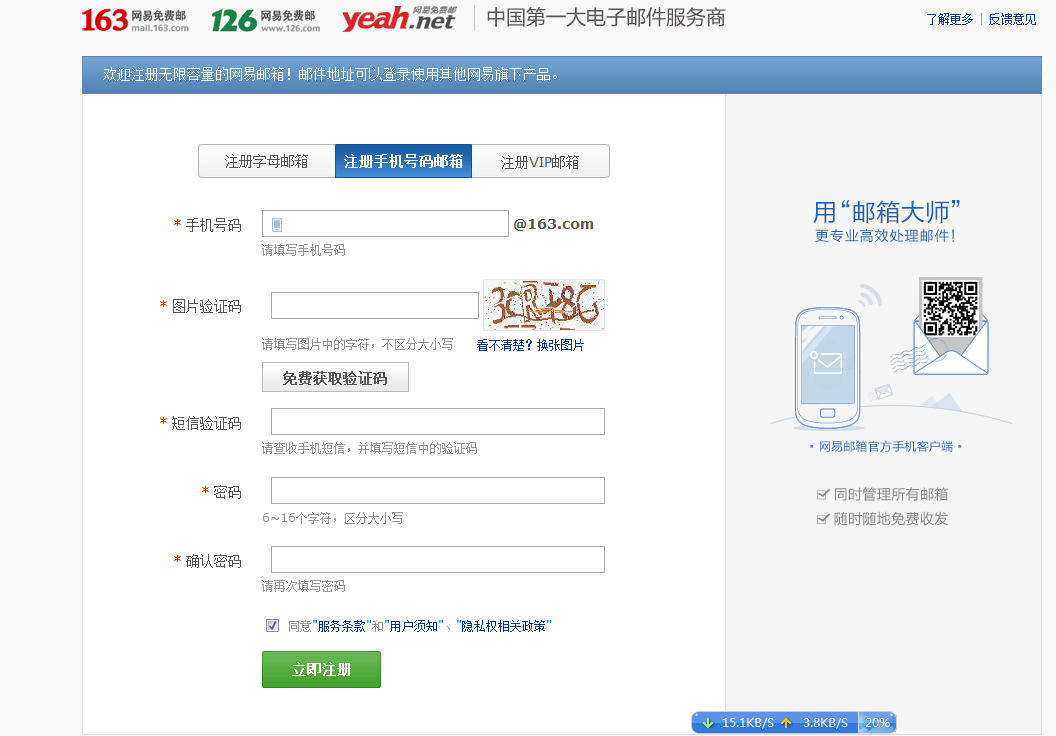Screen dimensions: 1056x736
Task: Click the 15.1KB/S download speed text
Action: [x=748, y=723]
